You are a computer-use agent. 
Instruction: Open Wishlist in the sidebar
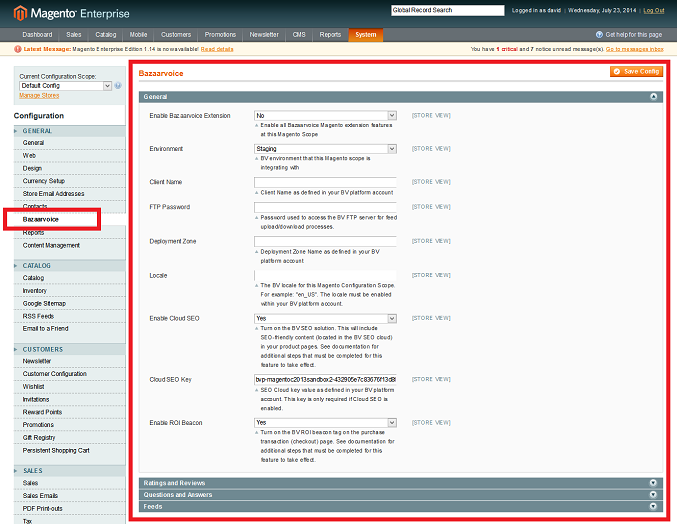[33, 387]
